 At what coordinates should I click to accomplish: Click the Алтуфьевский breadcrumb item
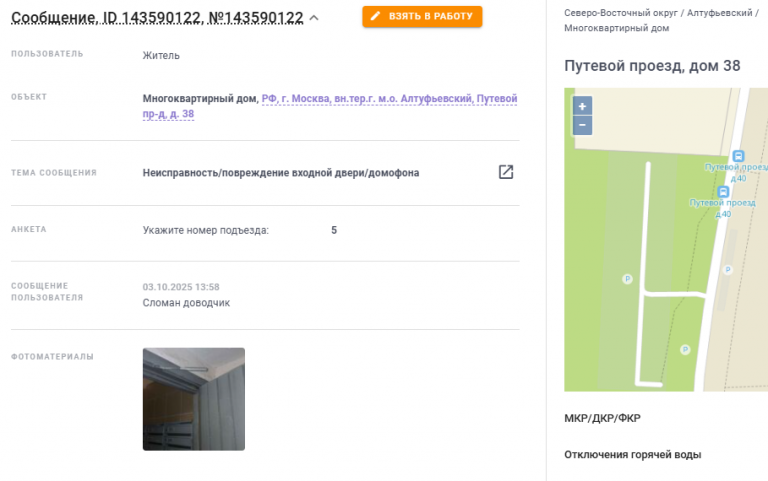pos(720,13)
